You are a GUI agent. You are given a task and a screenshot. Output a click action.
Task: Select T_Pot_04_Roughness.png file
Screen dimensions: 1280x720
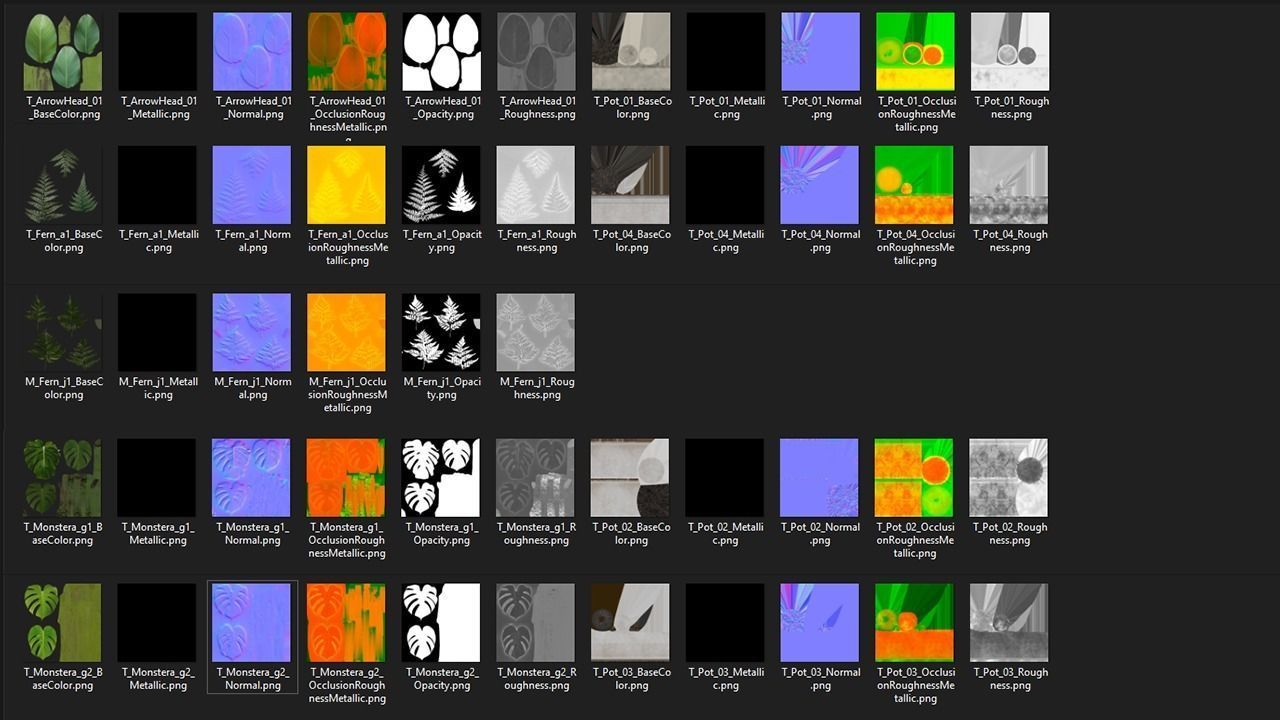(x=1010, y=185)
